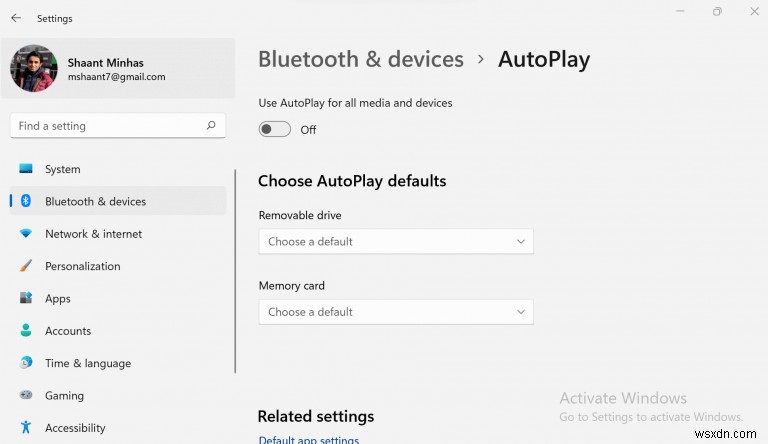Open the Personalization settings section
The height and width of the screenshot is (444, 768).
pyautogui.click(x=82, y=266)
